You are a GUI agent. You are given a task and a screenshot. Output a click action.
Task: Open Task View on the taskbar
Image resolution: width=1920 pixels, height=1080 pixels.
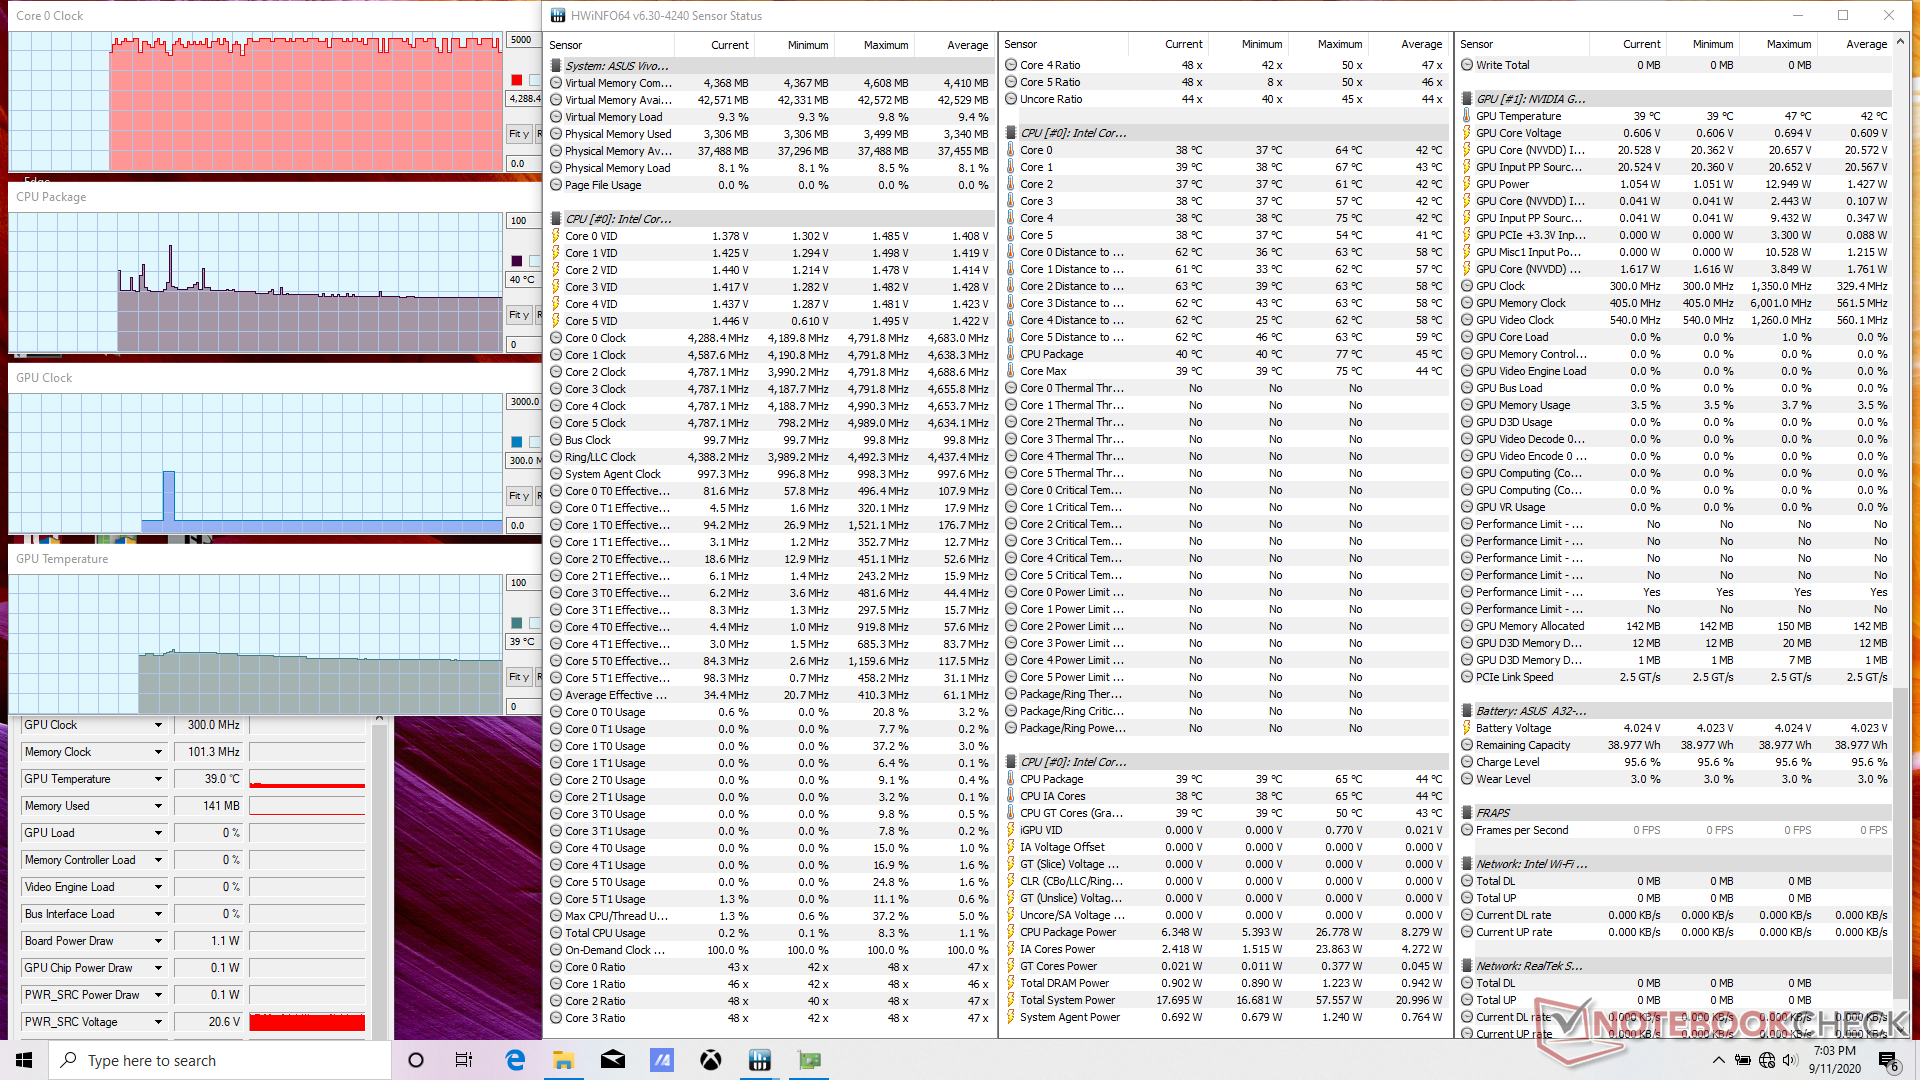(464, 1060)
